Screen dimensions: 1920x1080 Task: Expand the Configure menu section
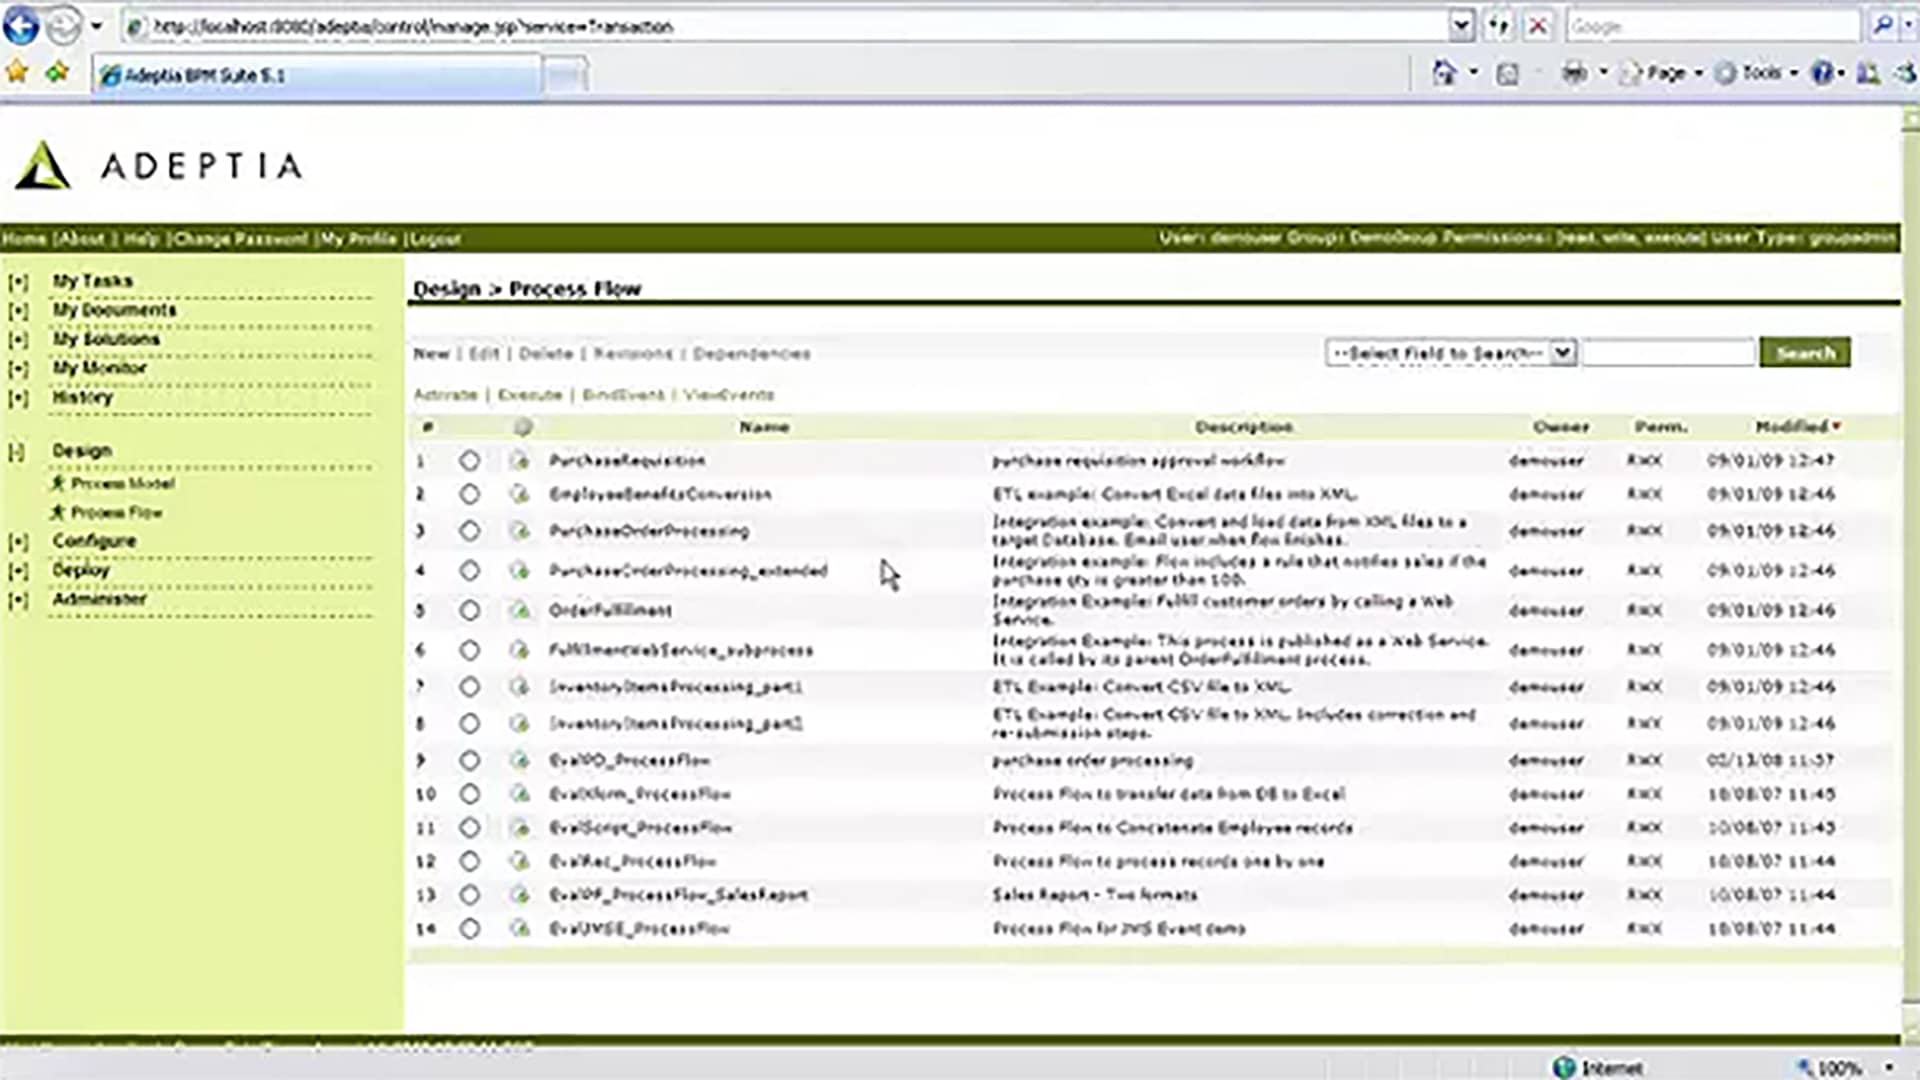tap(18, 542)
